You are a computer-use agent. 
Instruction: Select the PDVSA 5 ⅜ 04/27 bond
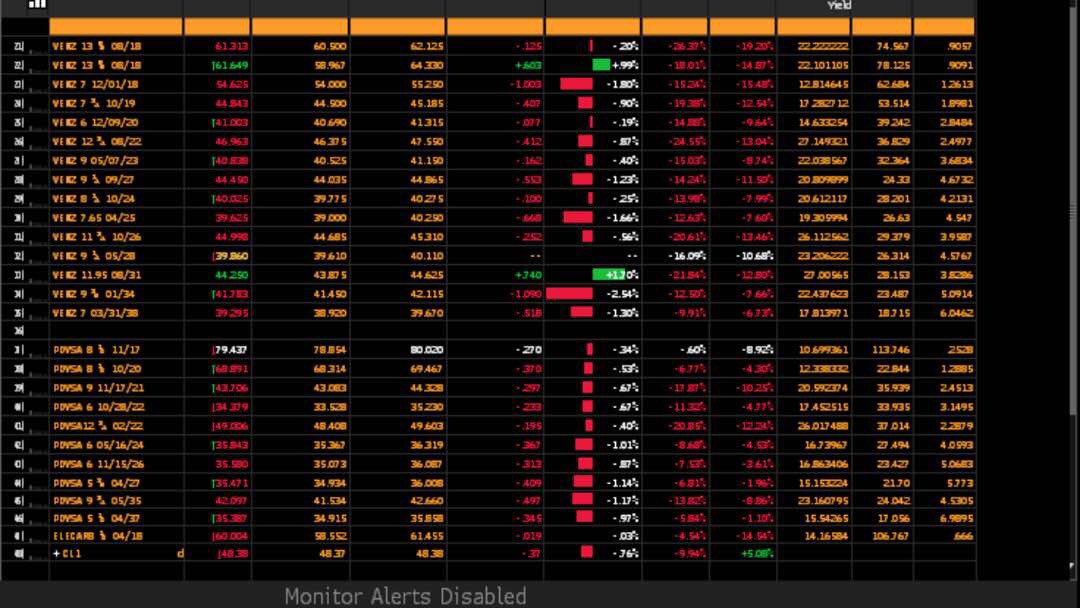pos(96,483)
